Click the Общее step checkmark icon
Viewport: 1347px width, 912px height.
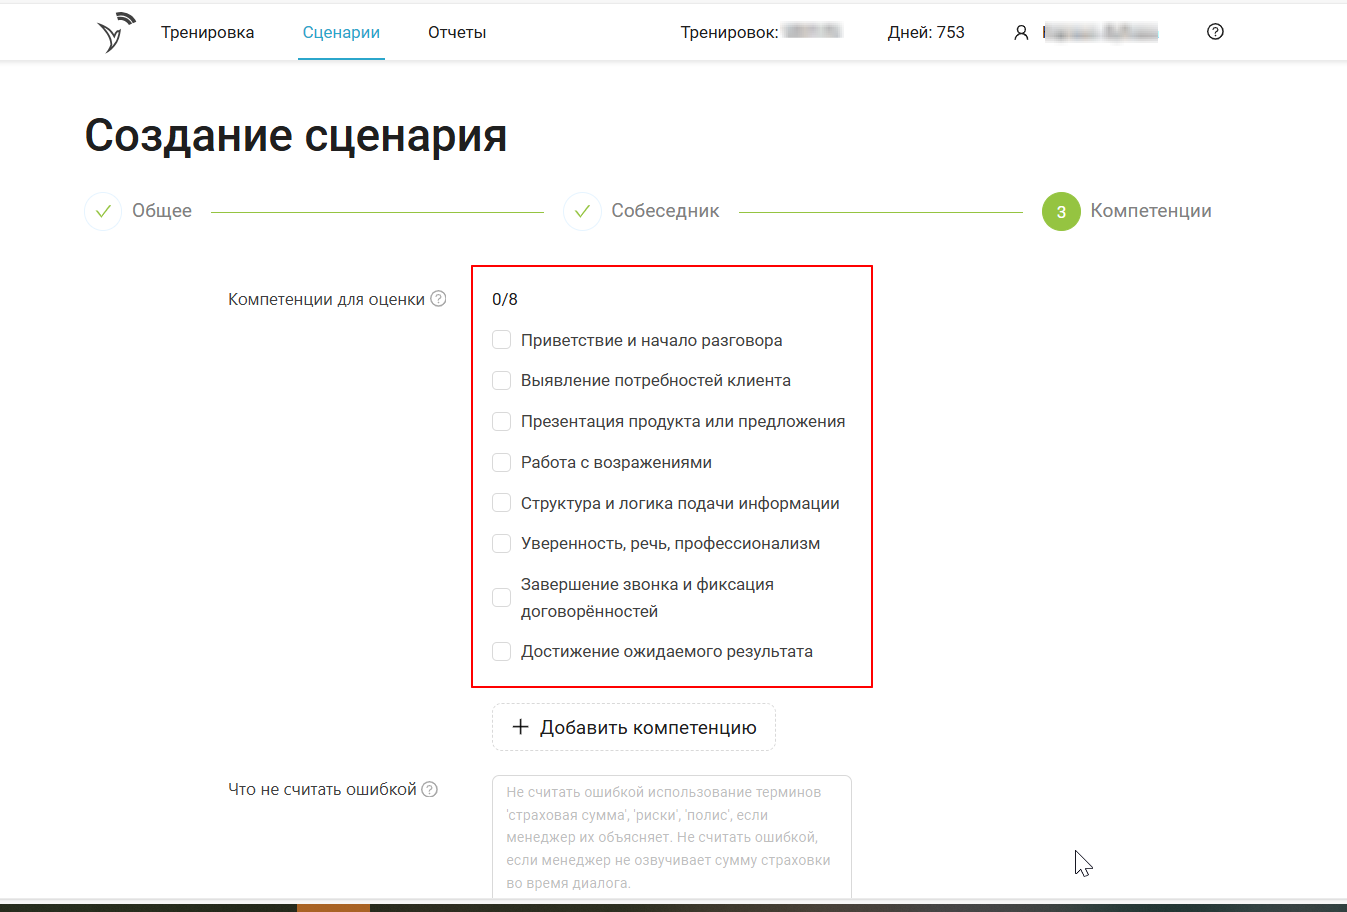coord(103,211)
